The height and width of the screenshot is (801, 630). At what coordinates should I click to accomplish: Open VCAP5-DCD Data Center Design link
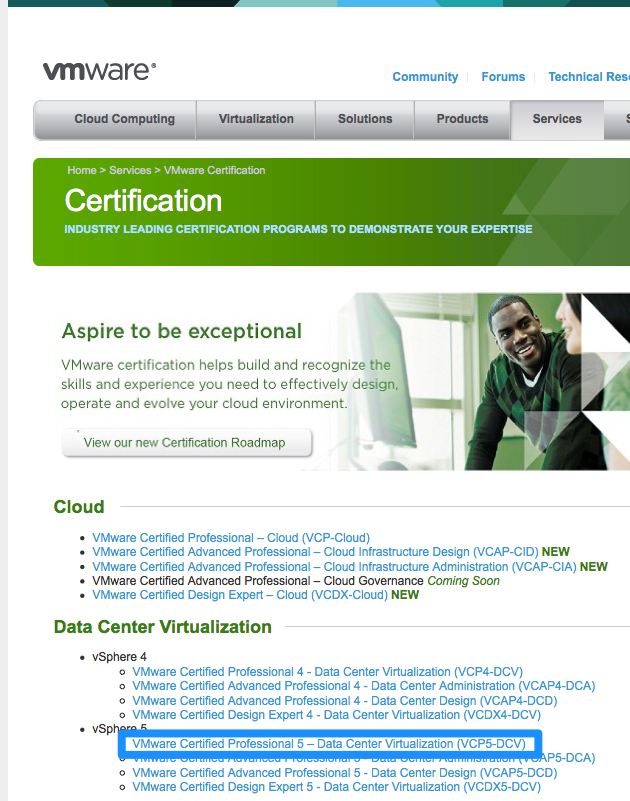pyautogui.click(x=345, y=772)
